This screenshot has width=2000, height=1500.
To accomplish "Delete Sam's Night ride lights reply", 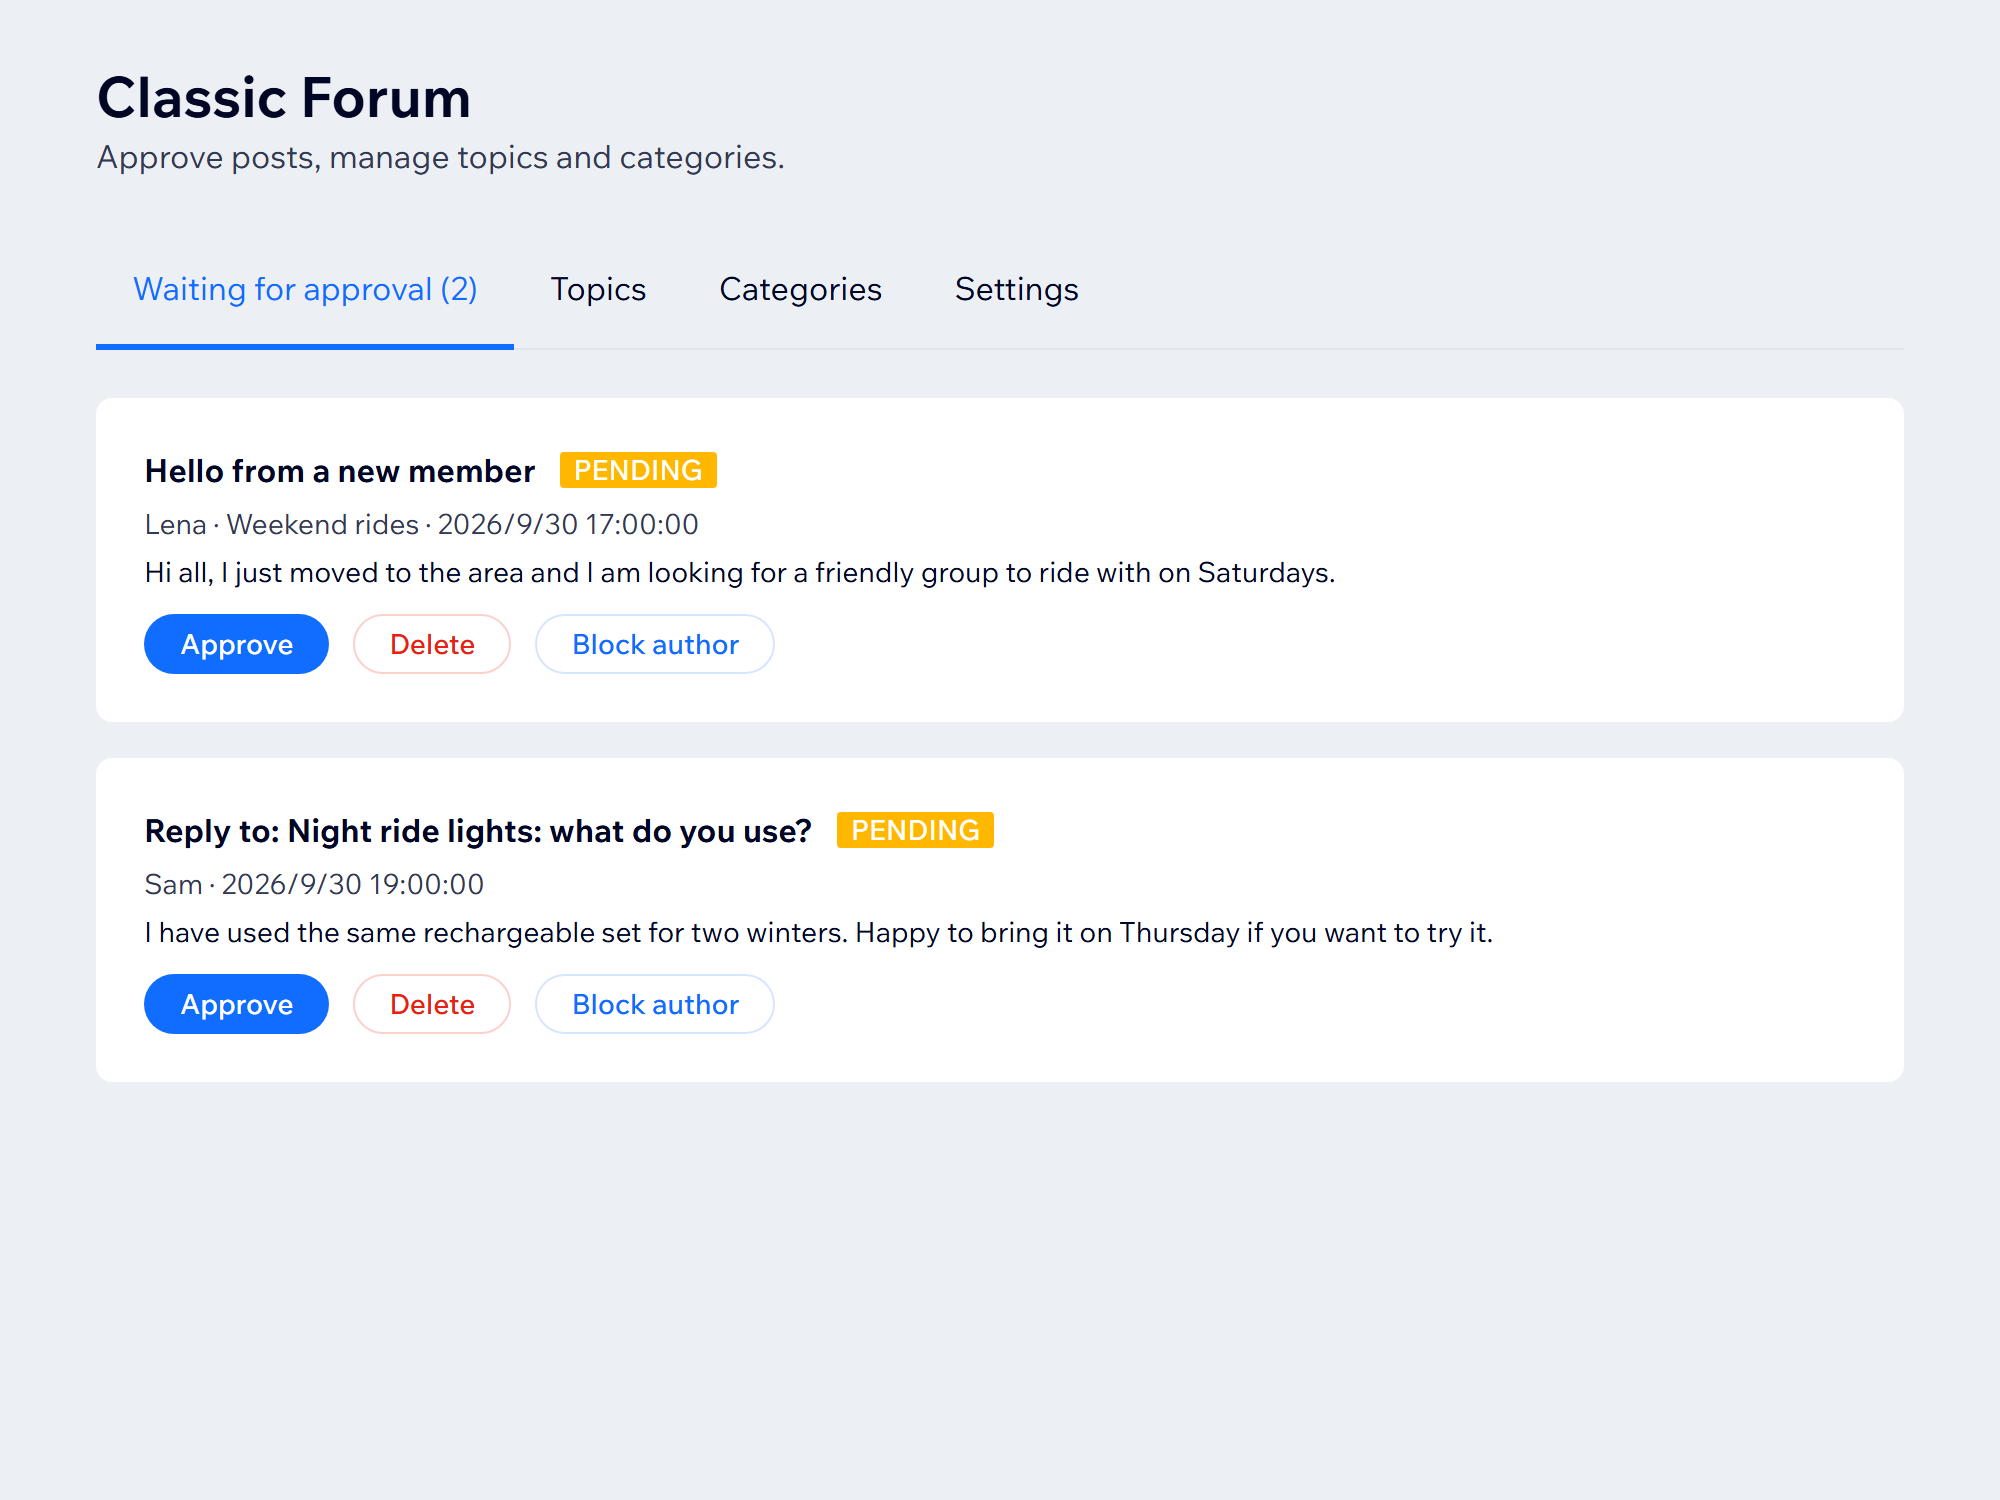I will [x=432, y=1004].
